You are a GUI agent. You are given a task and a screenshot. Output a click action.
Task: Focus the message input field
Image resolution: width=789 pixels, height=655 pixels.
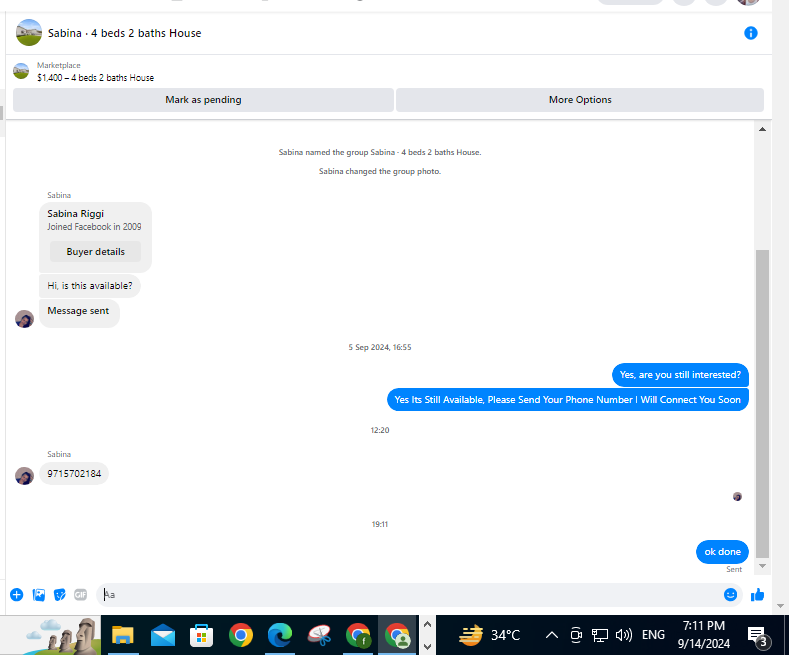410,595
